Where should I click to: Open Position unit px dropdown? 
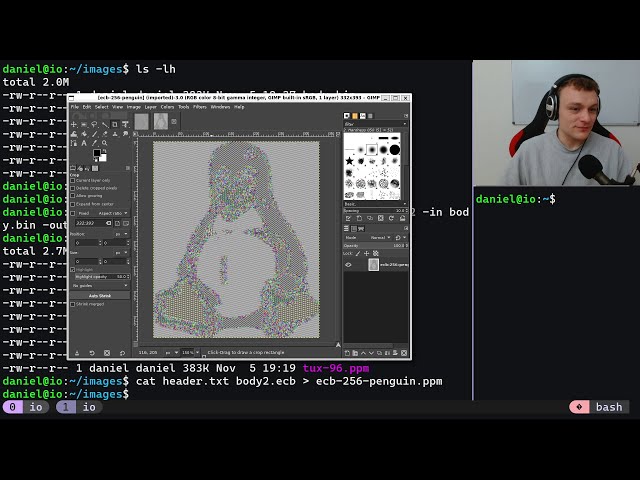coord(121,234)
